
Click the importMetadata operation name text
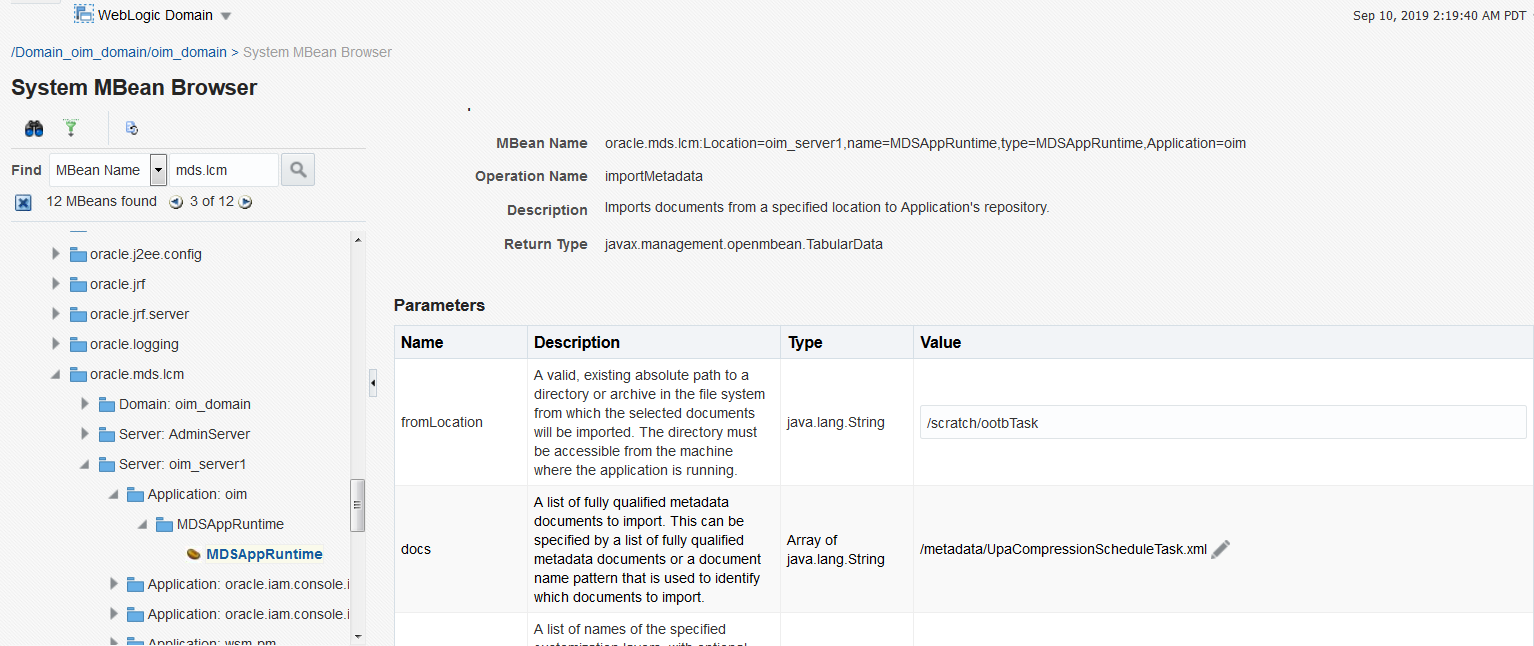[654, 176]
